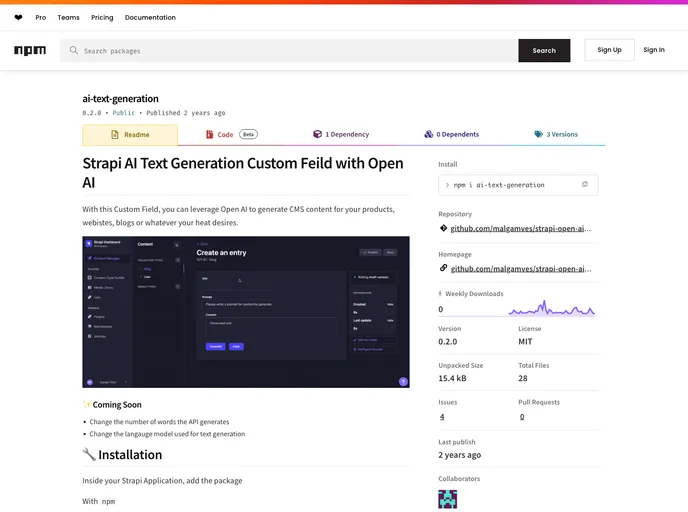The width and height of the screenshot is (688, 512).
Task: Click the 15.4 kB unpacked size value
Action: coord(452,378)
